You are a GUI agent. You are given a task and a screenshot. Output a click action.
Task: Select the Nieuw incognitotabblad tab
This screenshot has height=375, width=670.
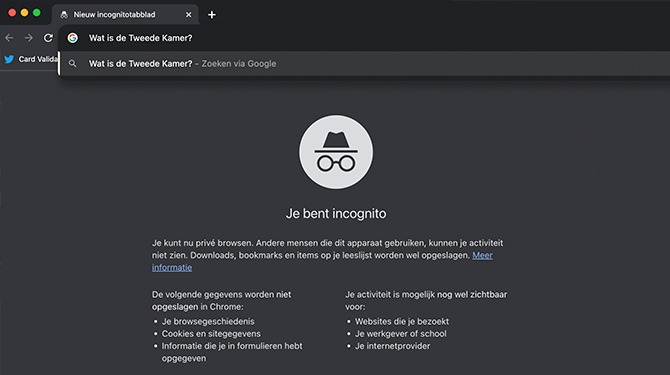(125, 15)
